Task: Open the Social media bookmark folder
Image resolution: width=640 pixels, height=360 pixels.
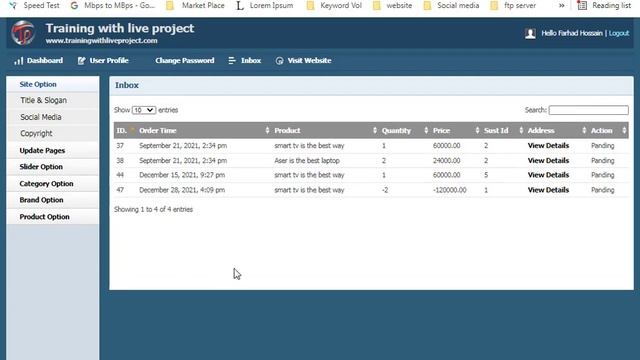Action: 427,6
